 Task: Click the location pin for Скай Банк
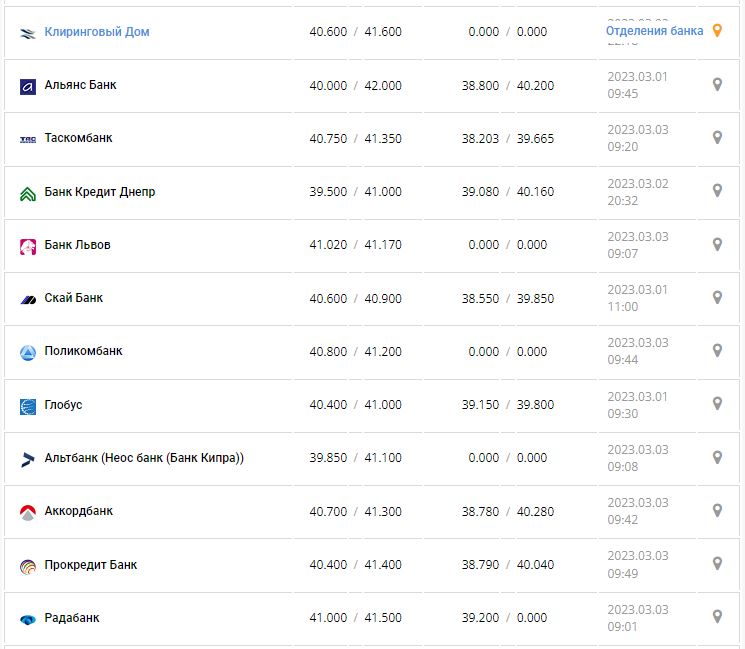pyautogui.click(x=716, y=298)
